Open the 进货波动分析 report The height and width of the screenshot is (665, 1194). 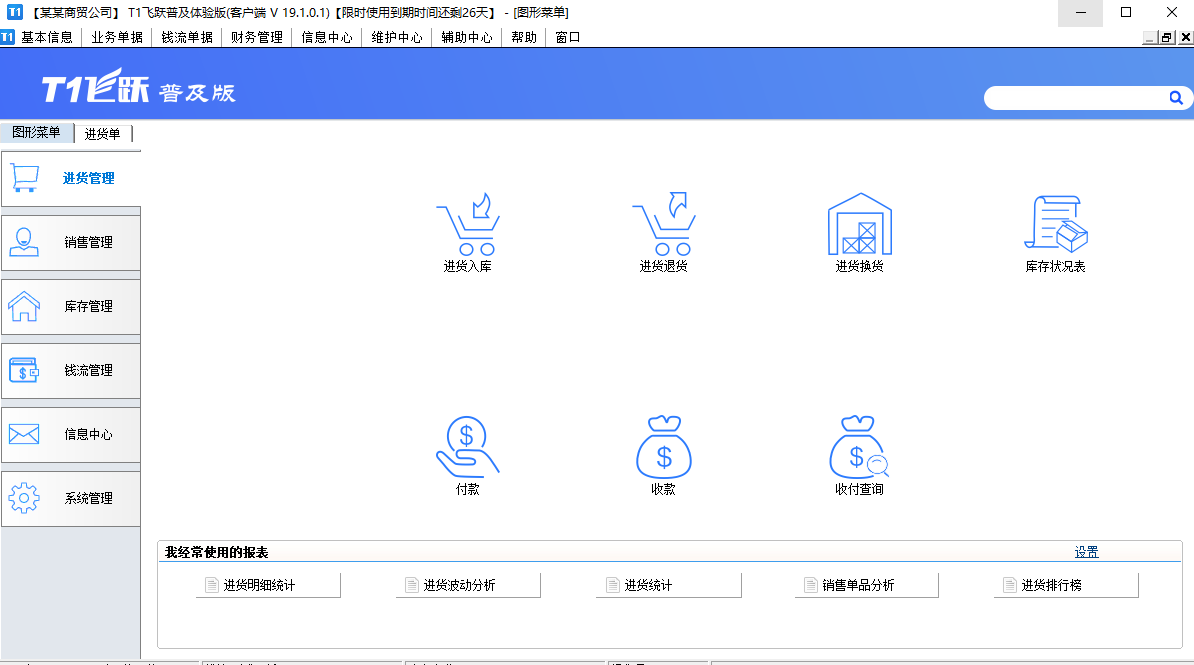468,585
